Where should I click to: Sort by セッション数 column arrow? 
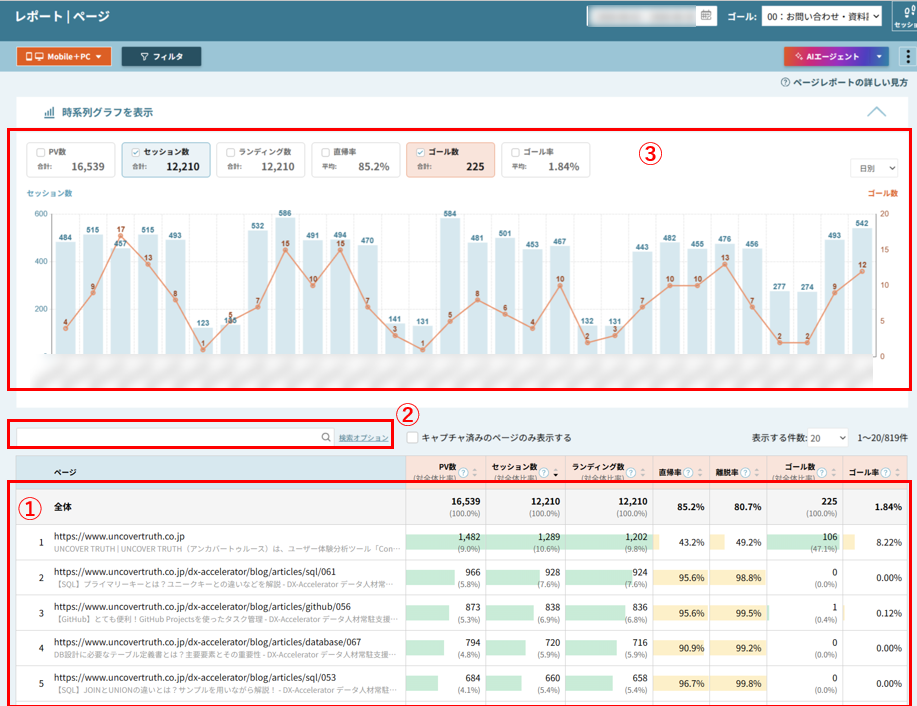555,473
